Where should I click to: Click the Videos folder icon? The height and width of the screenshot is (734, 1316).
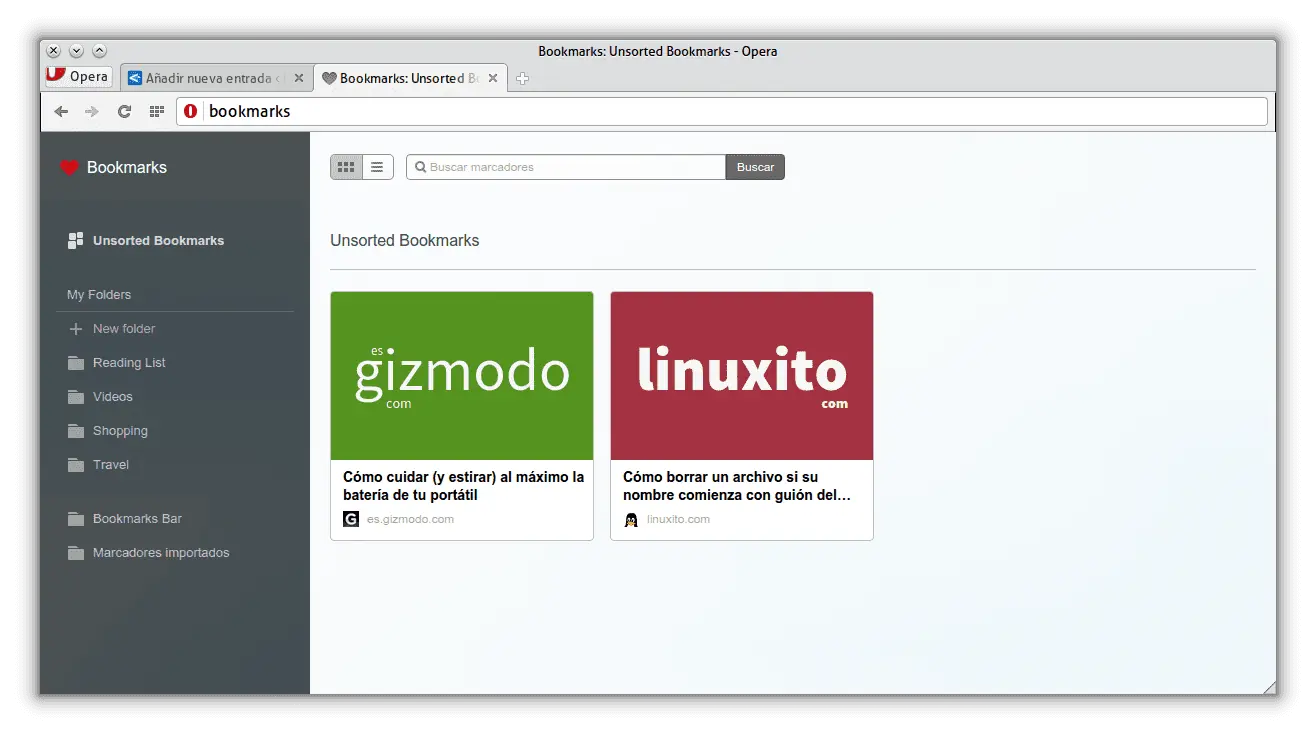75,397
